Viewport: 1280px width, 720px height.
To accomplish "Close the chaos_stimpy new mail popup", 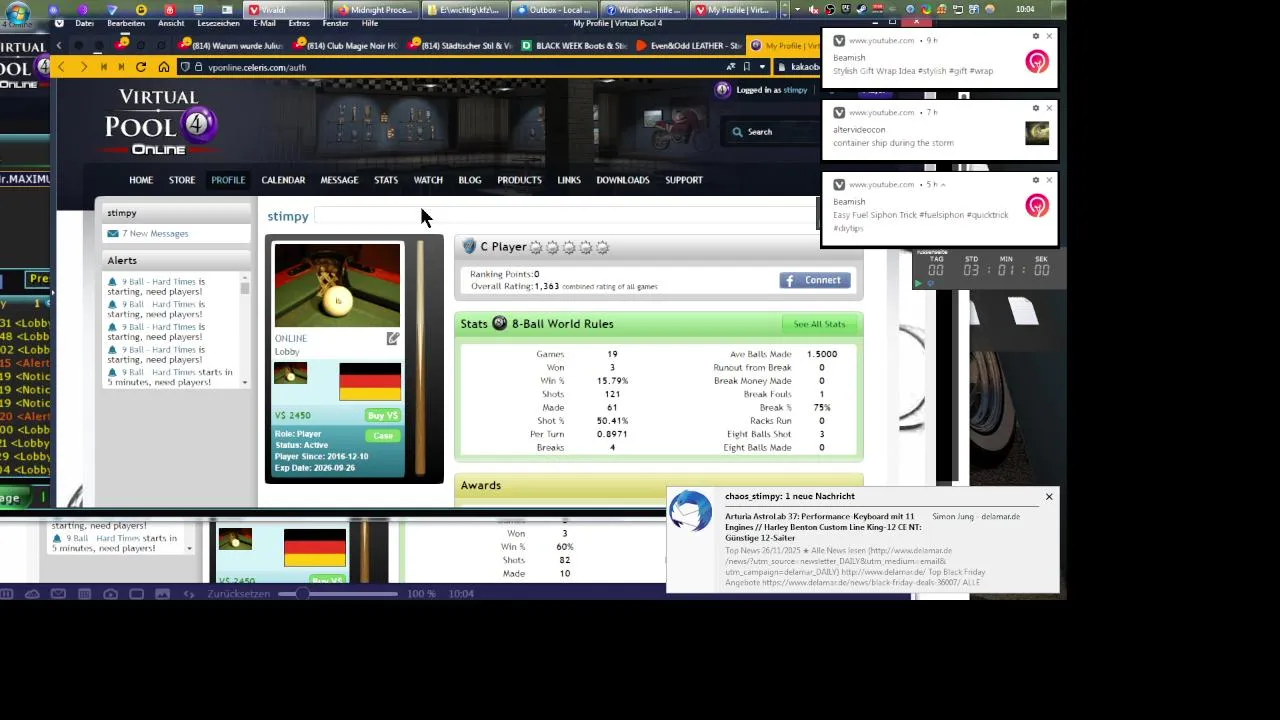I will pos(1049,497).
